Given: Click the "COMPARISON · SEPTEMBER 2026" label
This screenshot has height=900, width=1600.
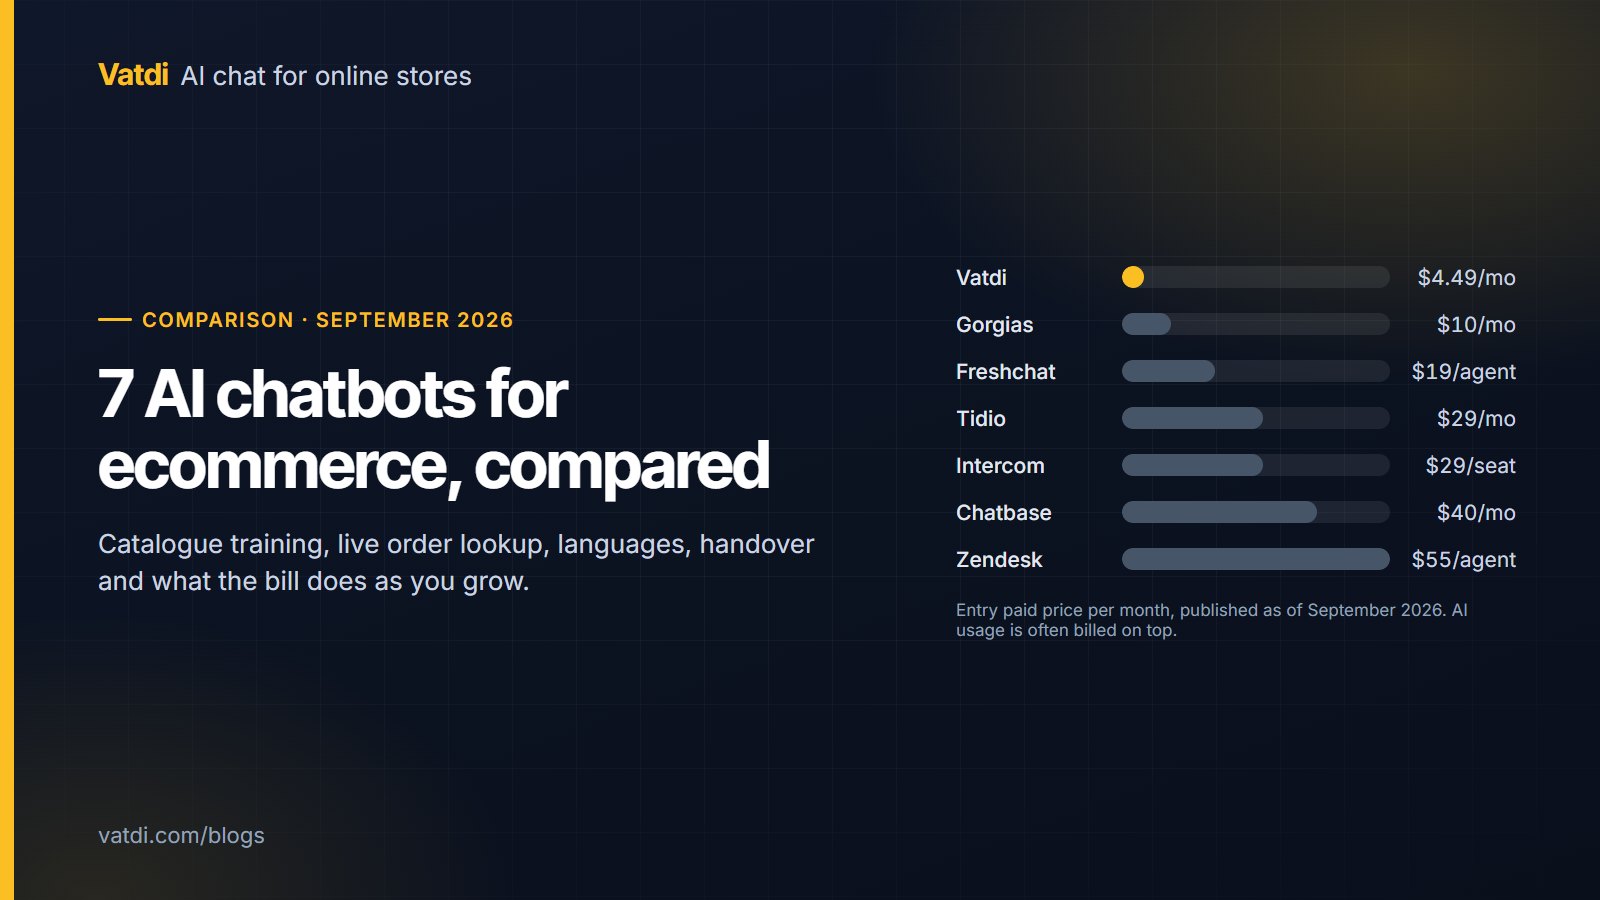Looking at the screenshot, I should pyautogui.click(x=327, y=320).
